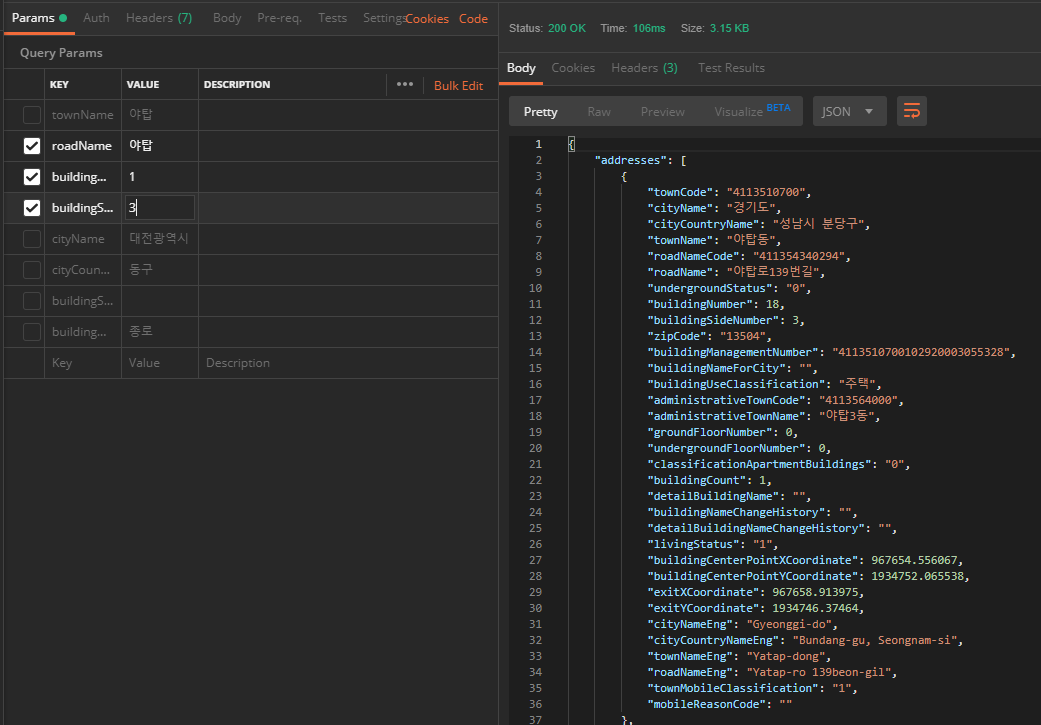Click the buildingS... value field containing 3
Screen dimensions: 1041x725
[160, 208]
